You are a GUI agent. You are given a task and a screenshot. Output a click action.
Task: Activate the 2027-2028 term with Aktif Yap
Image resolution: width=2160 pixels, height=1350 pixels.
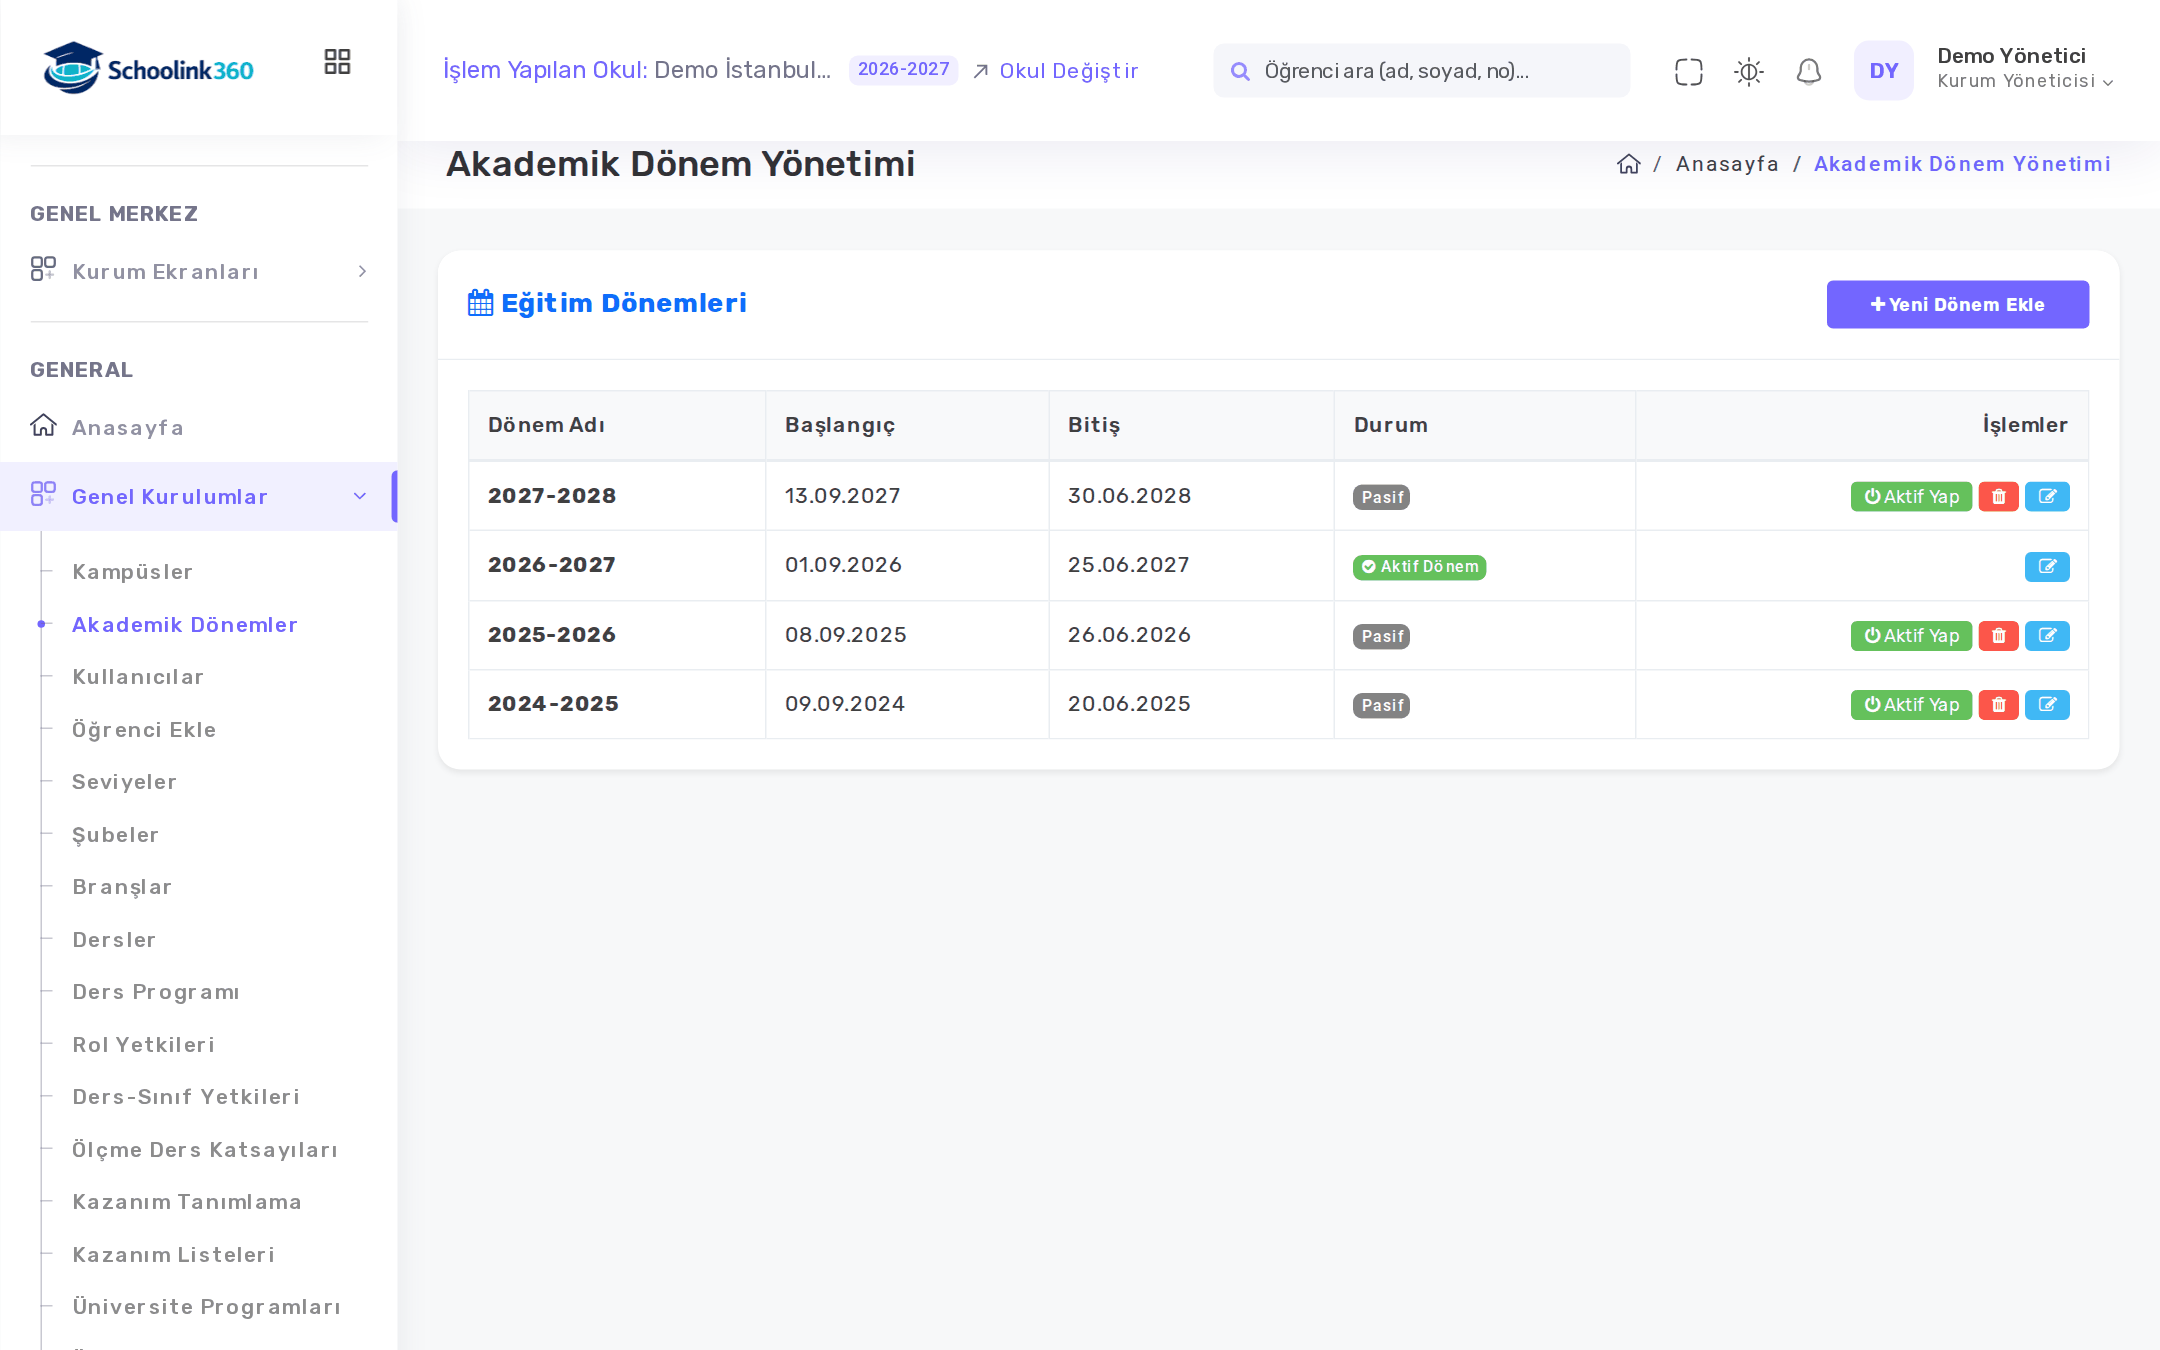click(1911, 497)
